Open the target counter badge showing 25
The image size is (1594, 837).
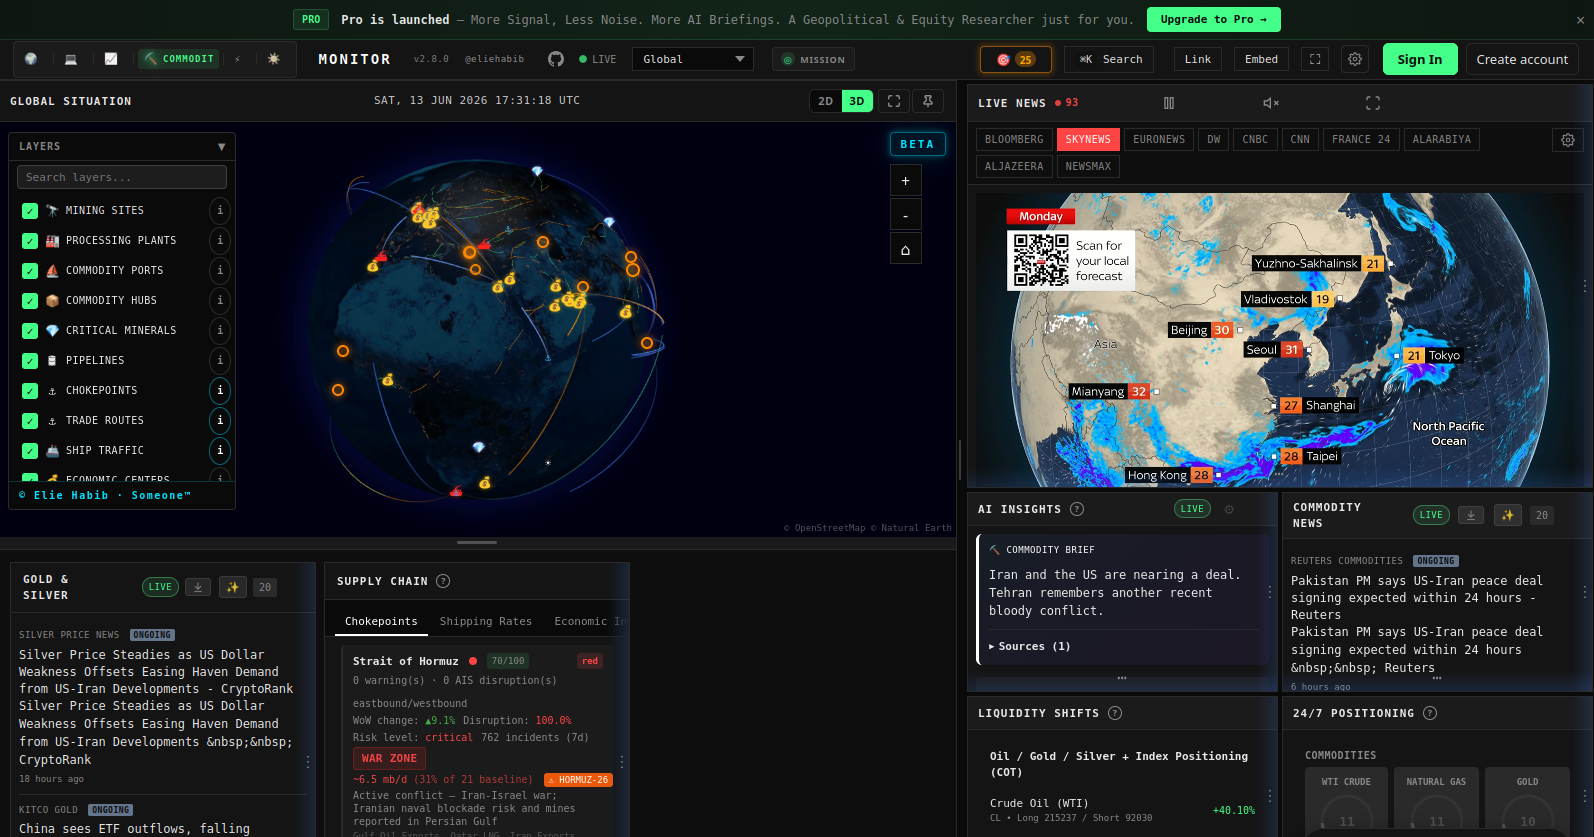point(1015,60)
